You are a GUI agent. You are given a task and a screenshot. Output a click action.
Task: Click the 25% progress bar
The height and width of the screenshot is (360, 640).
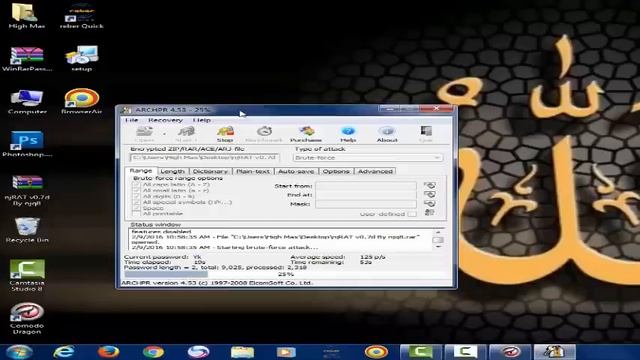coord(285,274)
